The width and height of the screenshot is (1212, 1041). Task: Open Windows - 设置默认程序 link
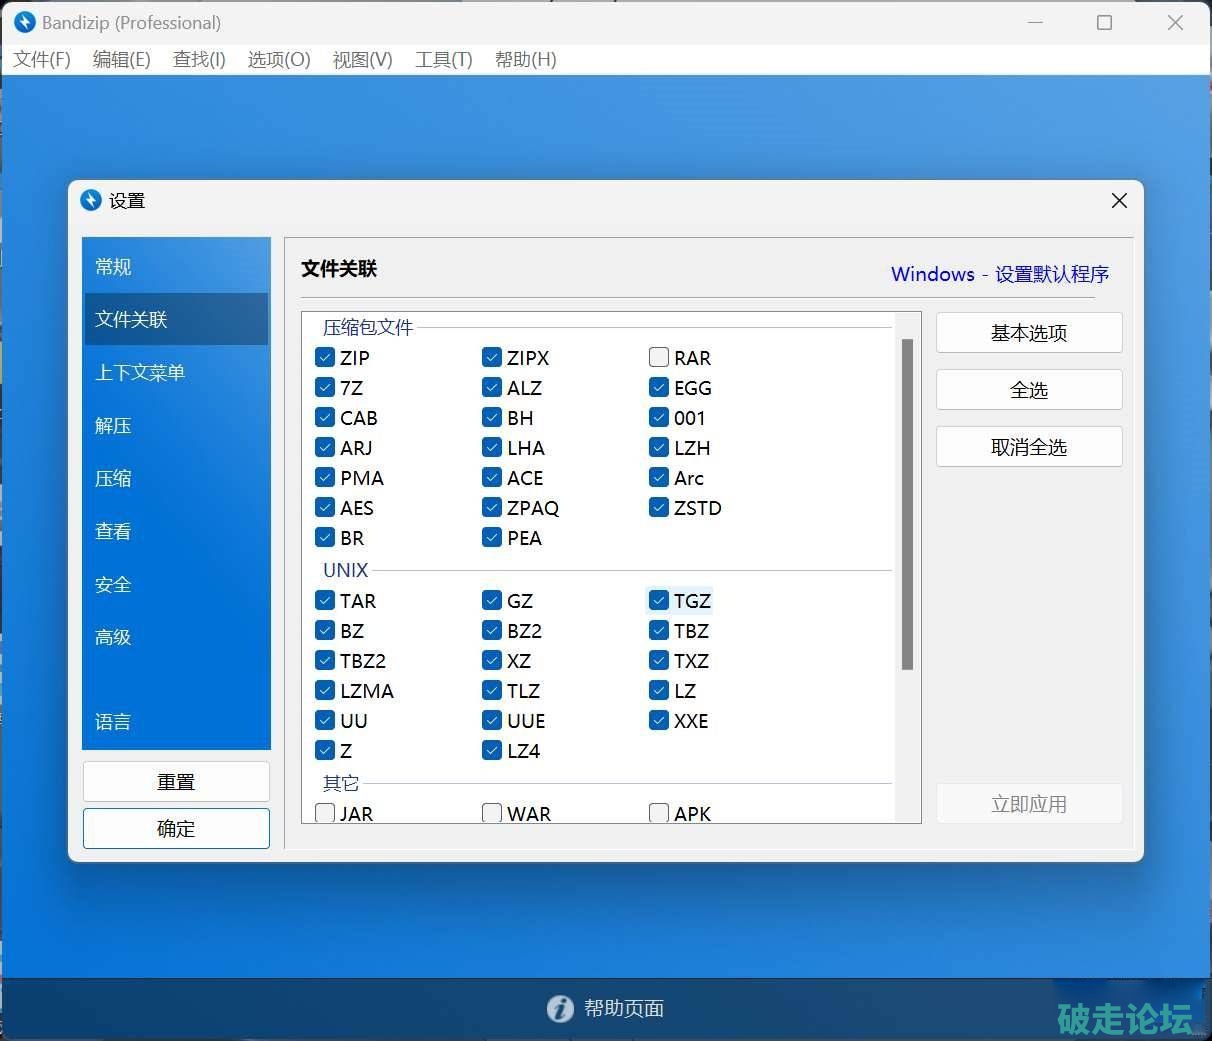click(999, 274)
